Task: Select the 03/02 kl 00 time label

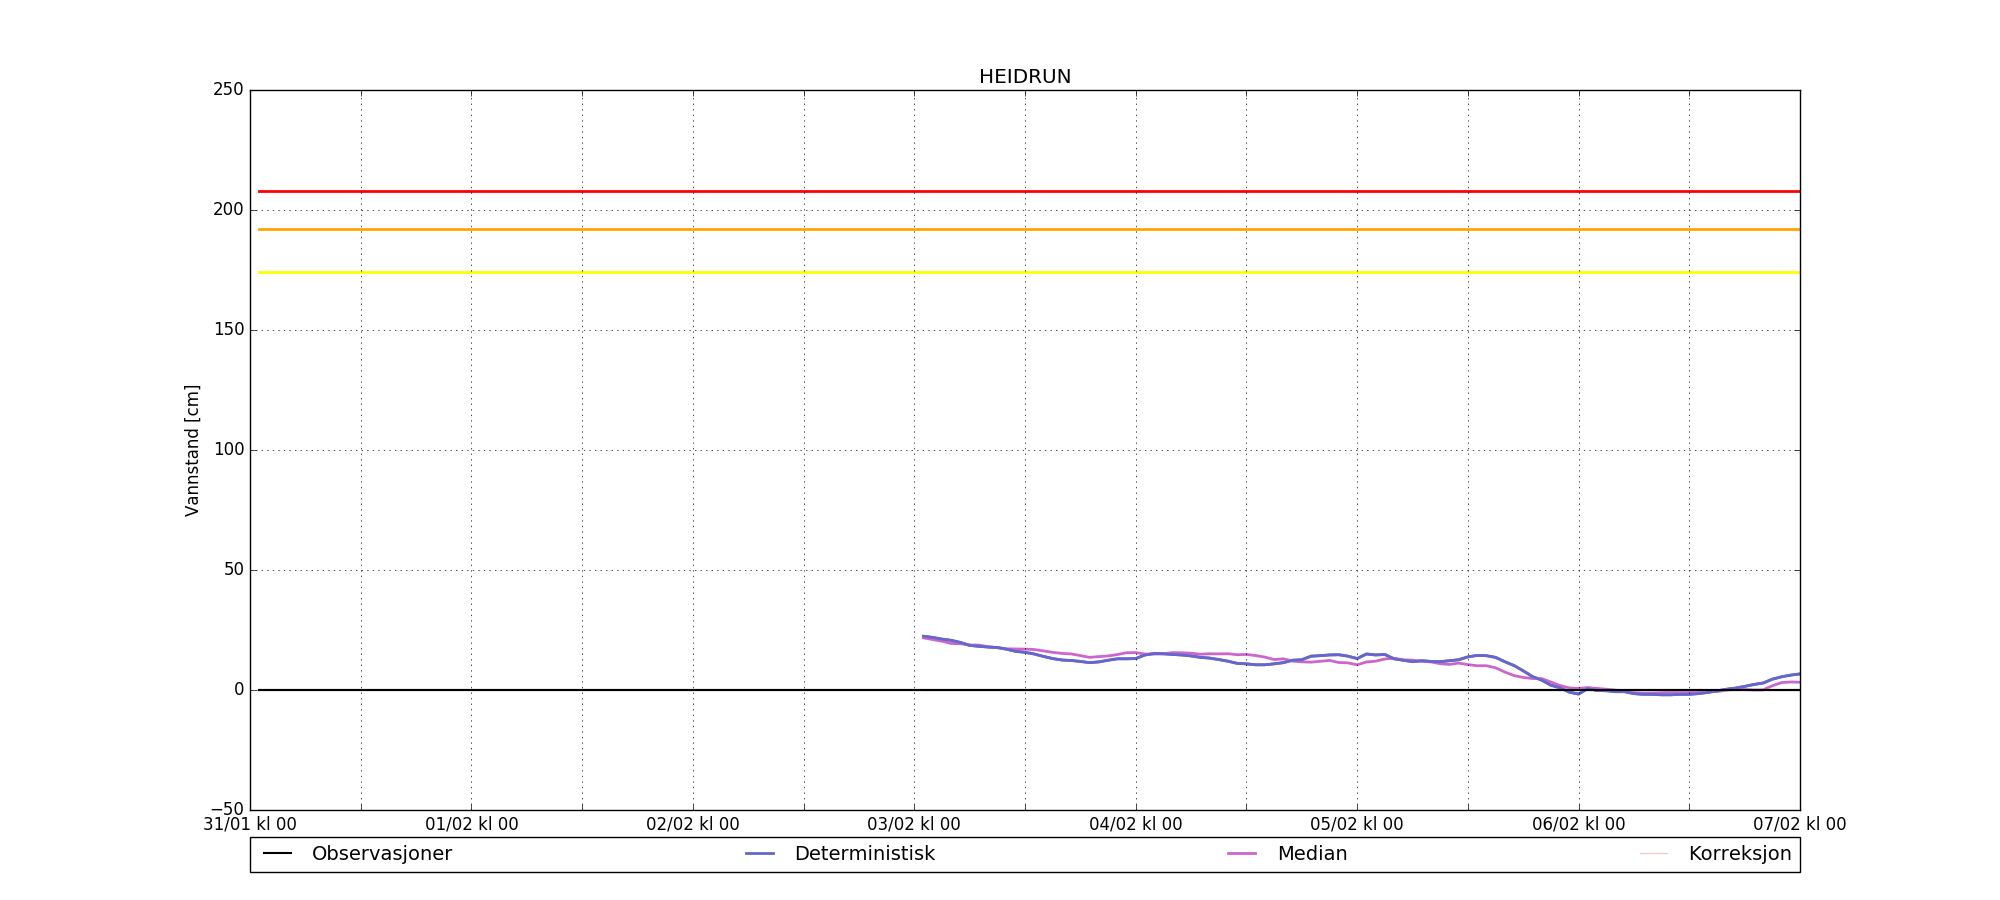Action: 914,825
